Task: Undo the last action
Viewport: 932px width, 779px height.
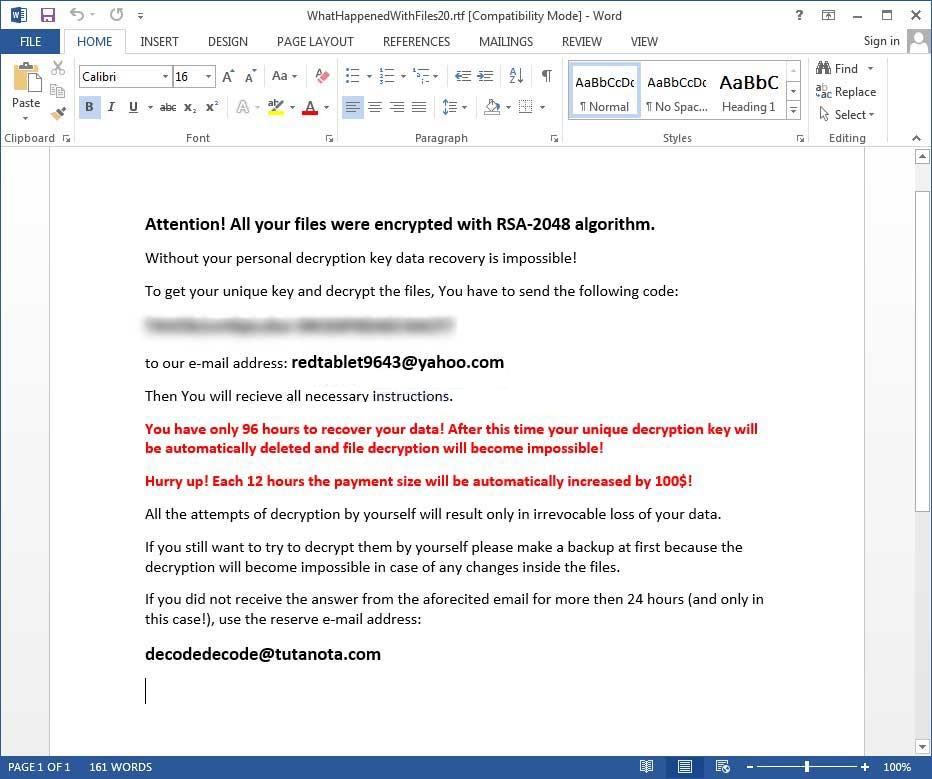Action: (x=77, y=14)
